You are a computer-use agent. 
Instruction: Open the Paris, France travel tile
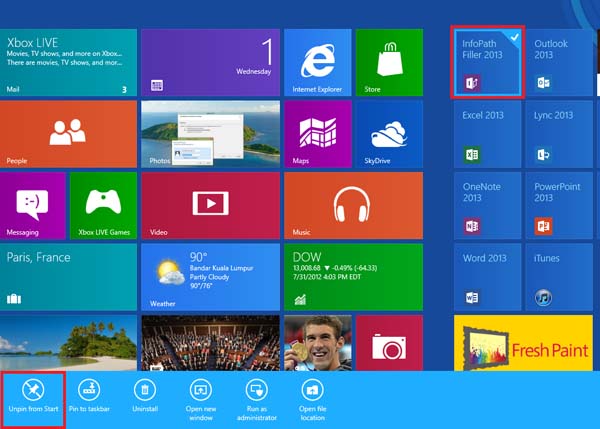(68, 277)
